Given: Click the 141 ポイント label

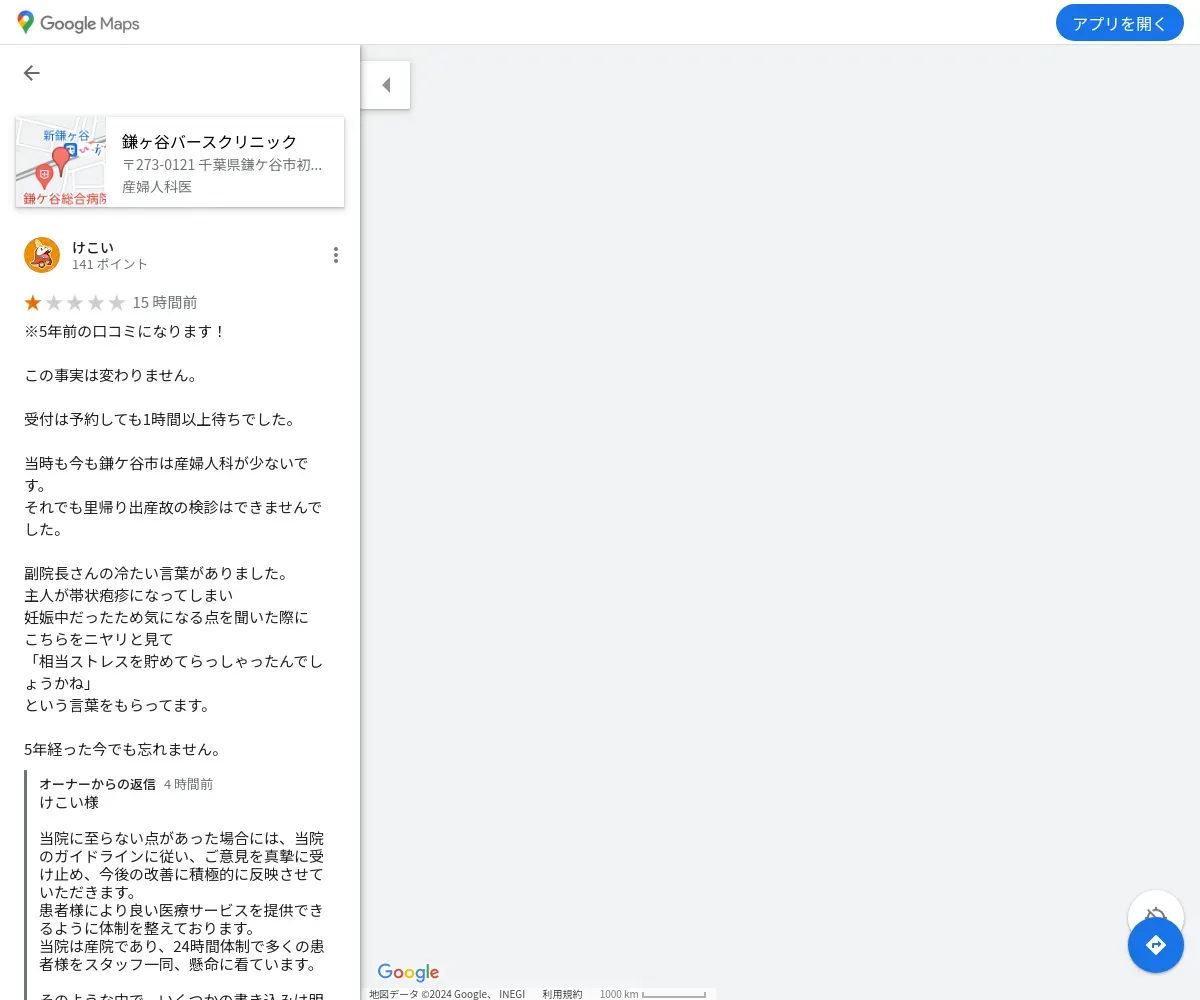Looking at the screenshot, I should tap(110, 265).
